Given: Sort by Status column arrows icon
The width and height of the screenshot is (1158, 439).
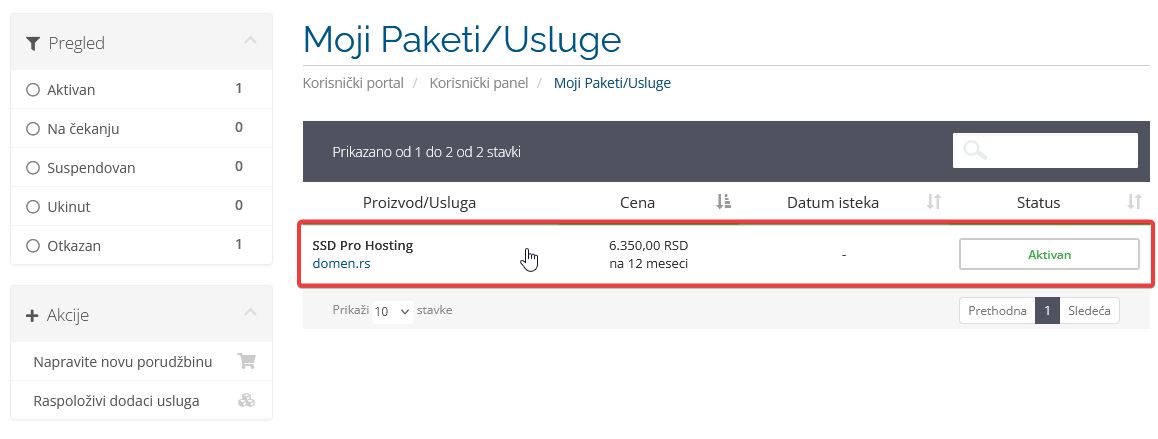Looking at the screenshot, I should (1134, 202).
